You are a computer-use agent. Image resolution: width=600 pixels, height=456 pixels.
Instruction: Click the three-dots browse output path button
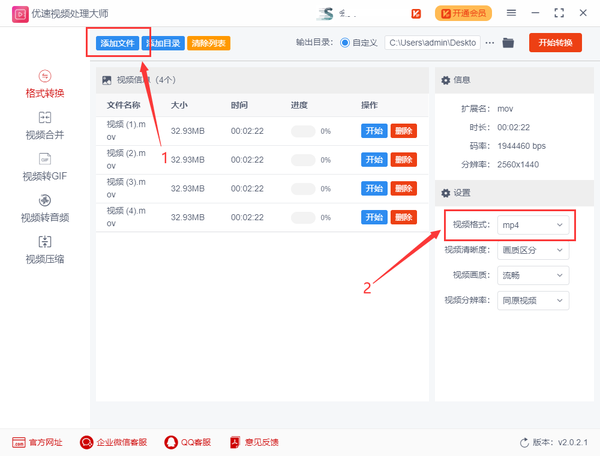coord(490,43)
